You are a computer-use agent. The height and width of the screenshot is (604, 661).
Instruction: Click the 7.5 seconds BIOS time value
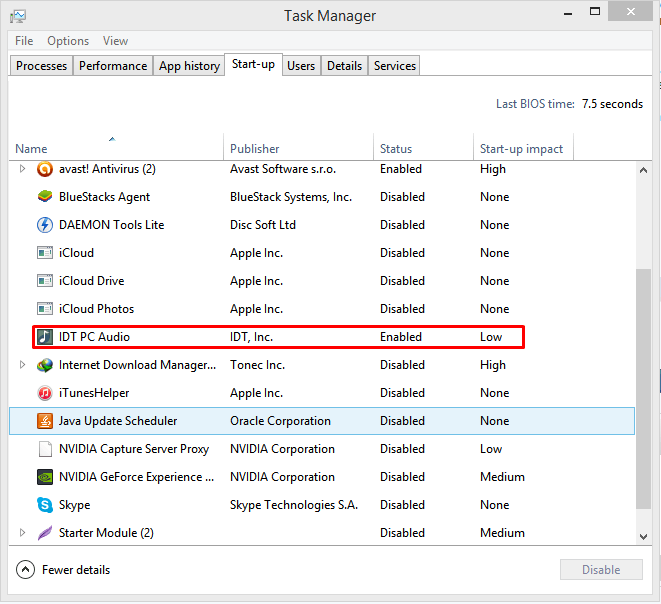pos(612,104)
